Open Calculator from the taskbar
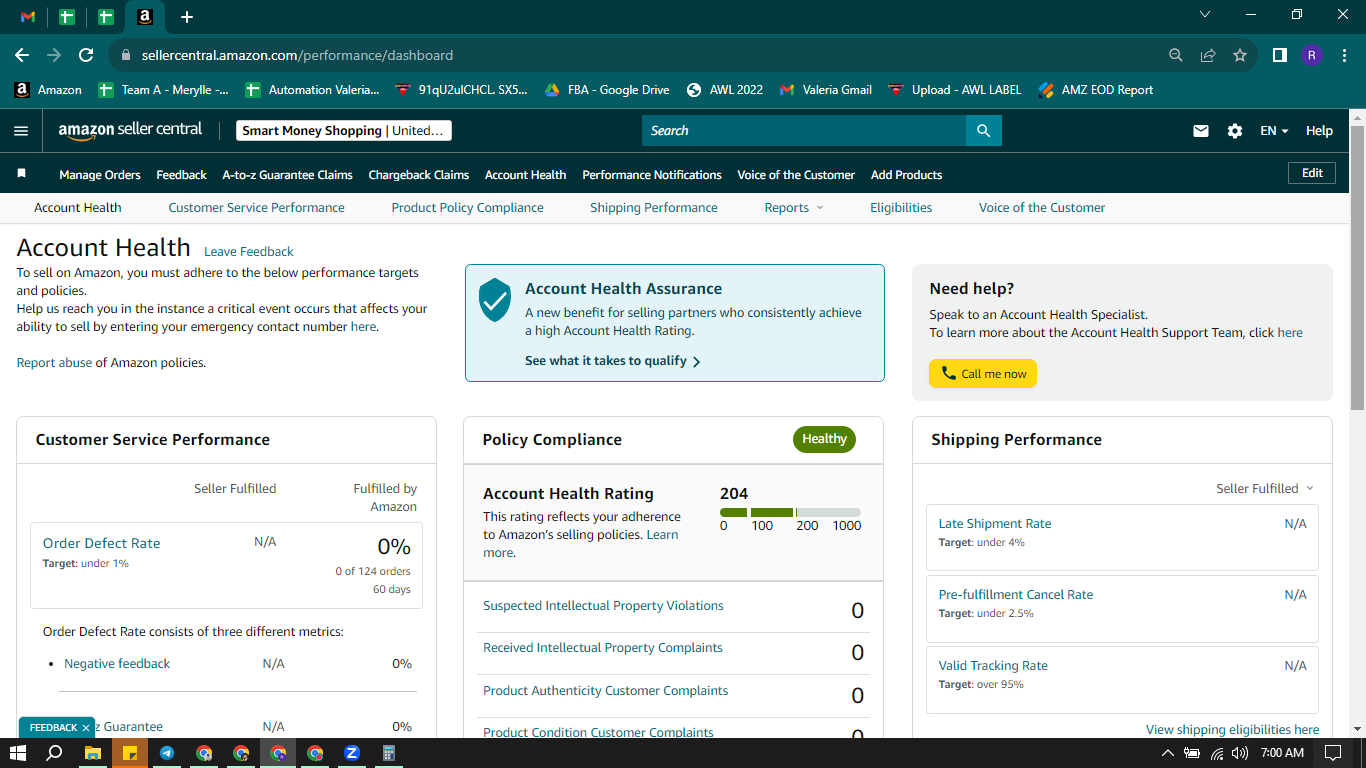The image size is (1366, 768). tap(389, 753)
